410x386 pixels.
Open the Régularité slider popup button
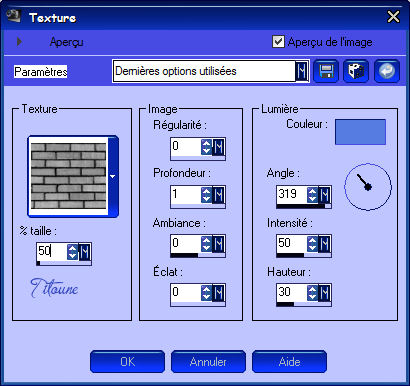[x=219, y=147]
